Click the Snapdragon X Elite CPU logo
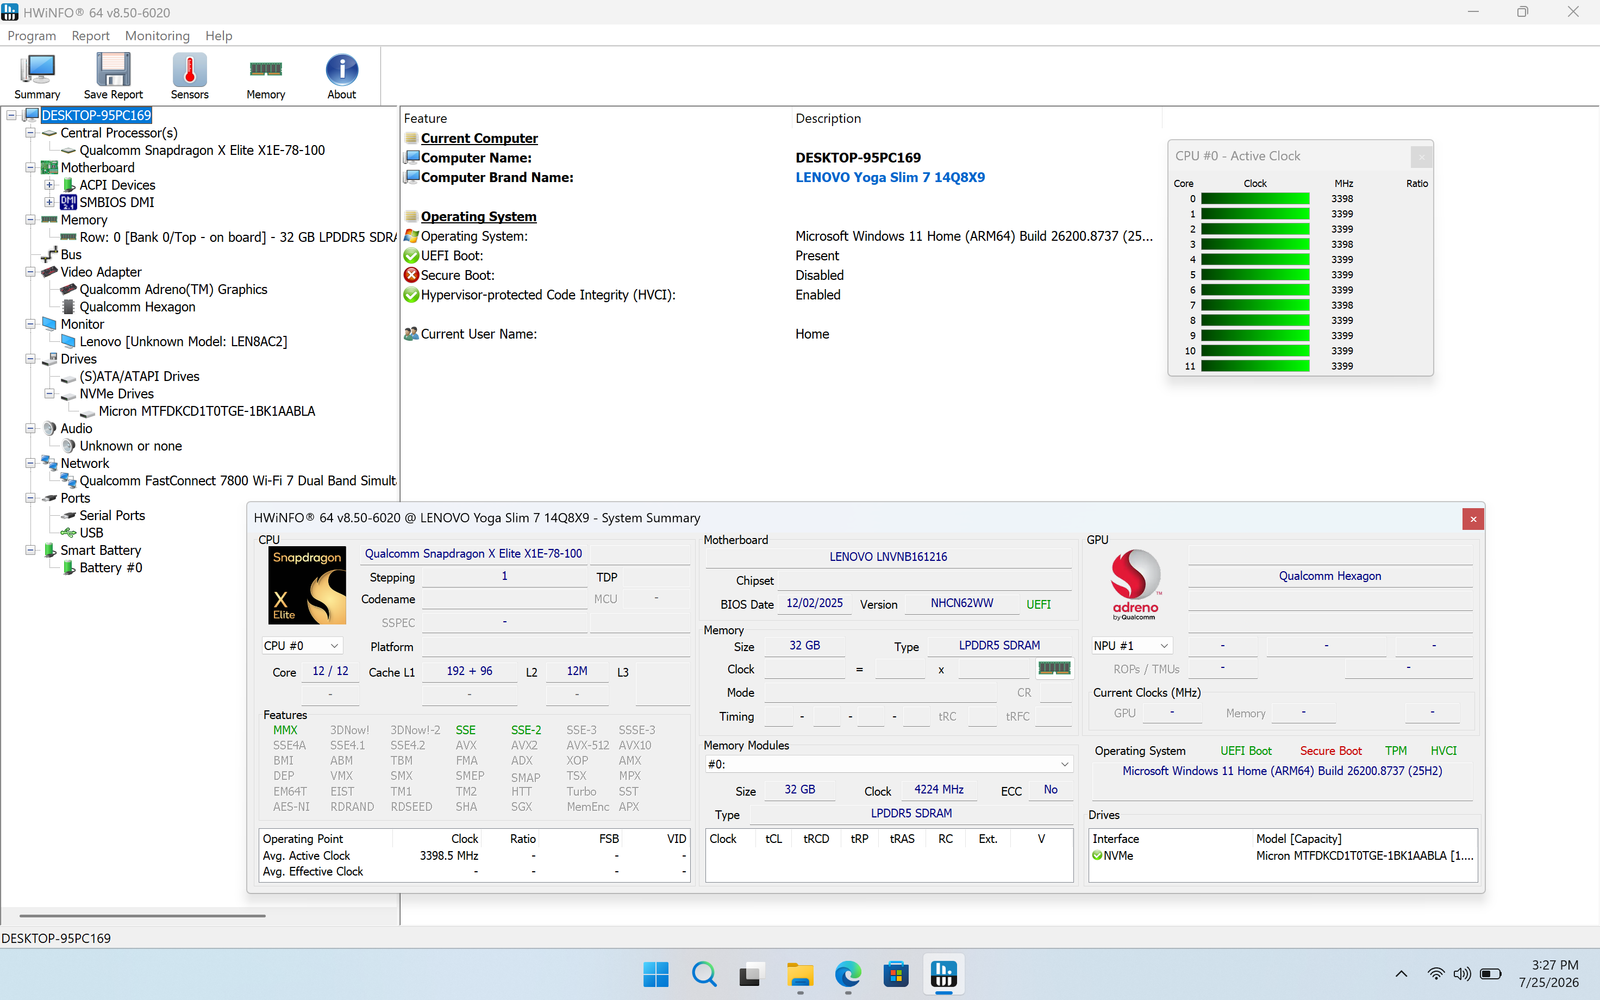 (x=307, y=586)
